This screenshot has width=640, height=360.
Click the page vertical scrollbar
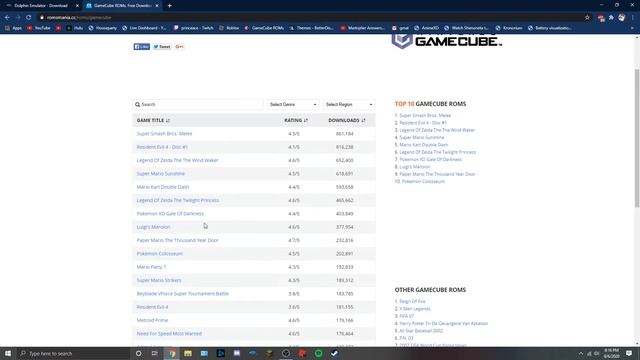637,138
